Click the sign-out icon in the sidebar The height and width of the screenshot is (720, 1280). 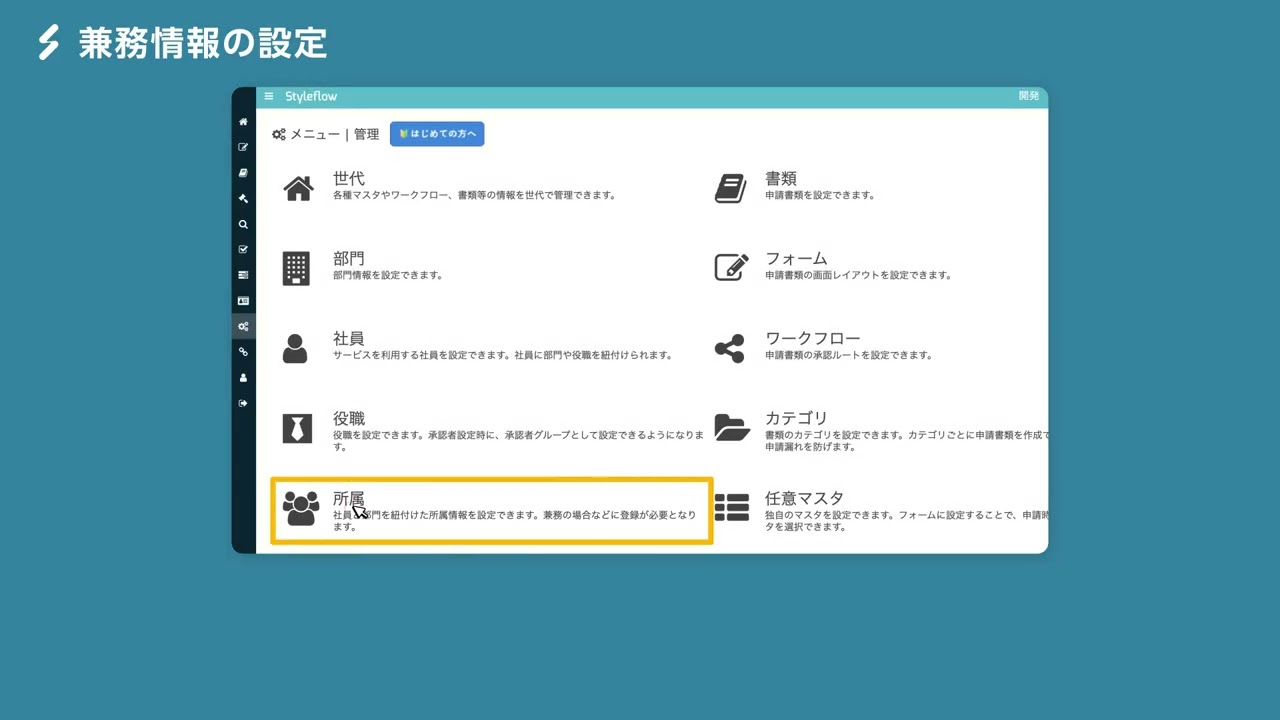pyautogui.click(x=243, y=403)
